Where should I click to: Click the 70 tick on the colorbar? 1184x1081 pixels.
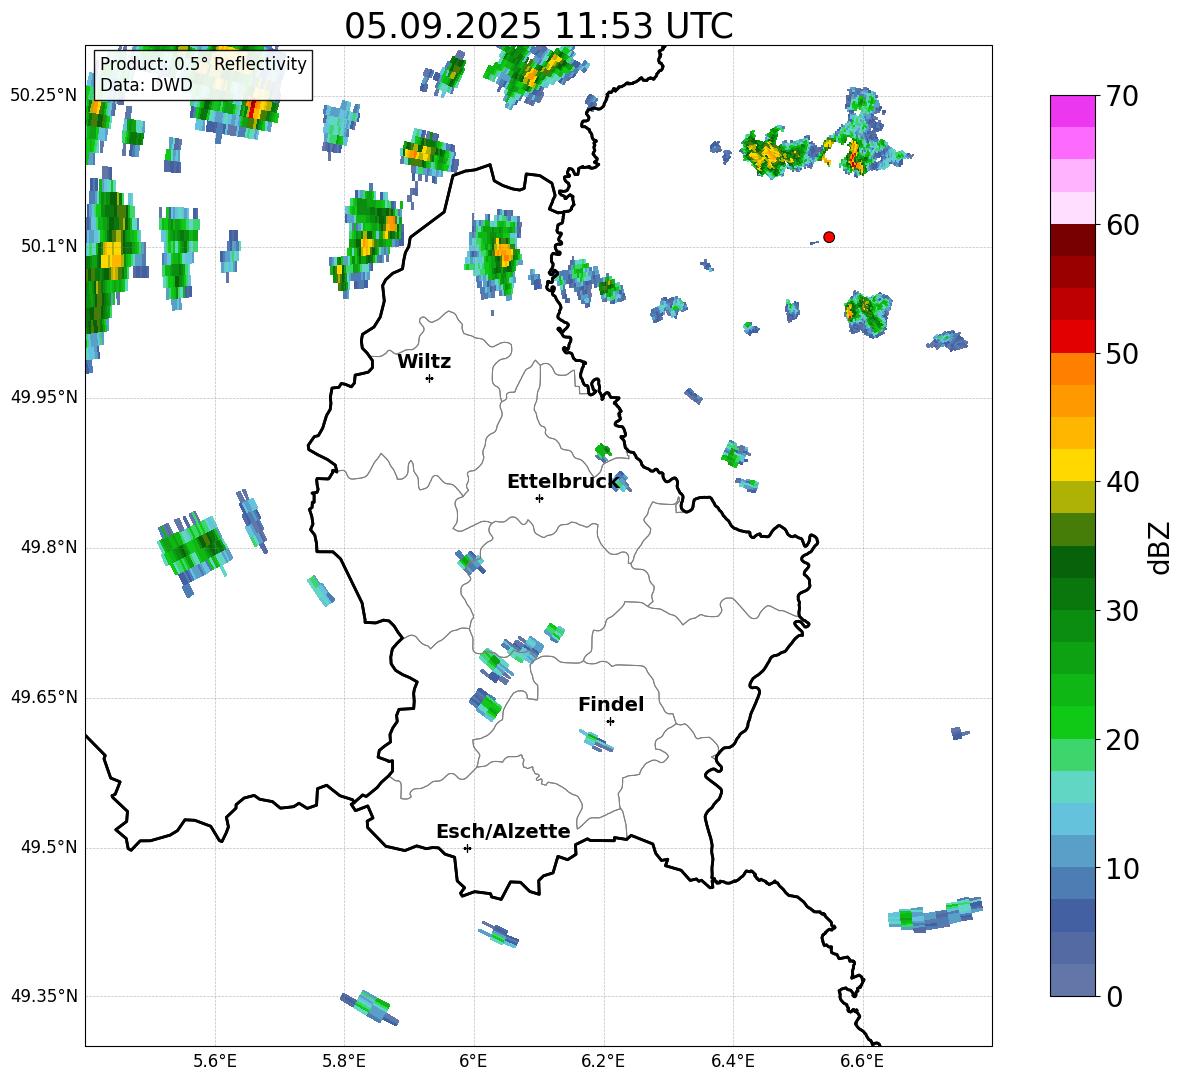tap(1122, 96)
